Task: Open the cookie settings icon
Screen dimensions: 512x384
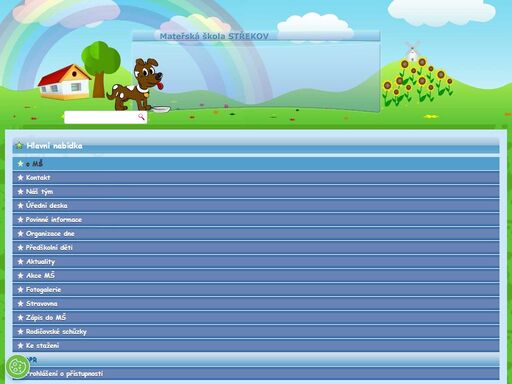Action: [18, 367]
